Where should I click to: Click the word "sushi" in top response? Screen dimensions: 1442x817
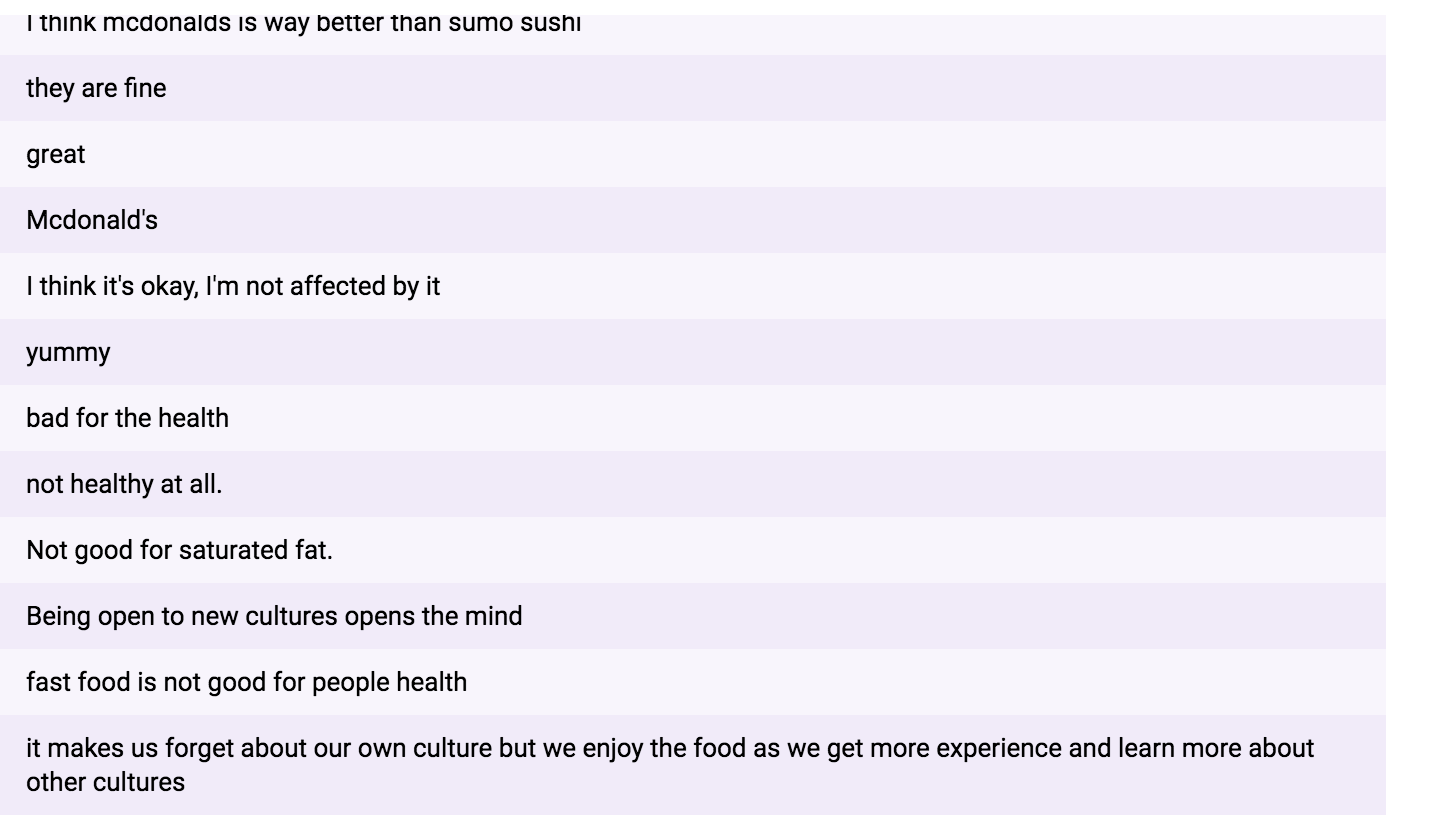tap(550, 24)
